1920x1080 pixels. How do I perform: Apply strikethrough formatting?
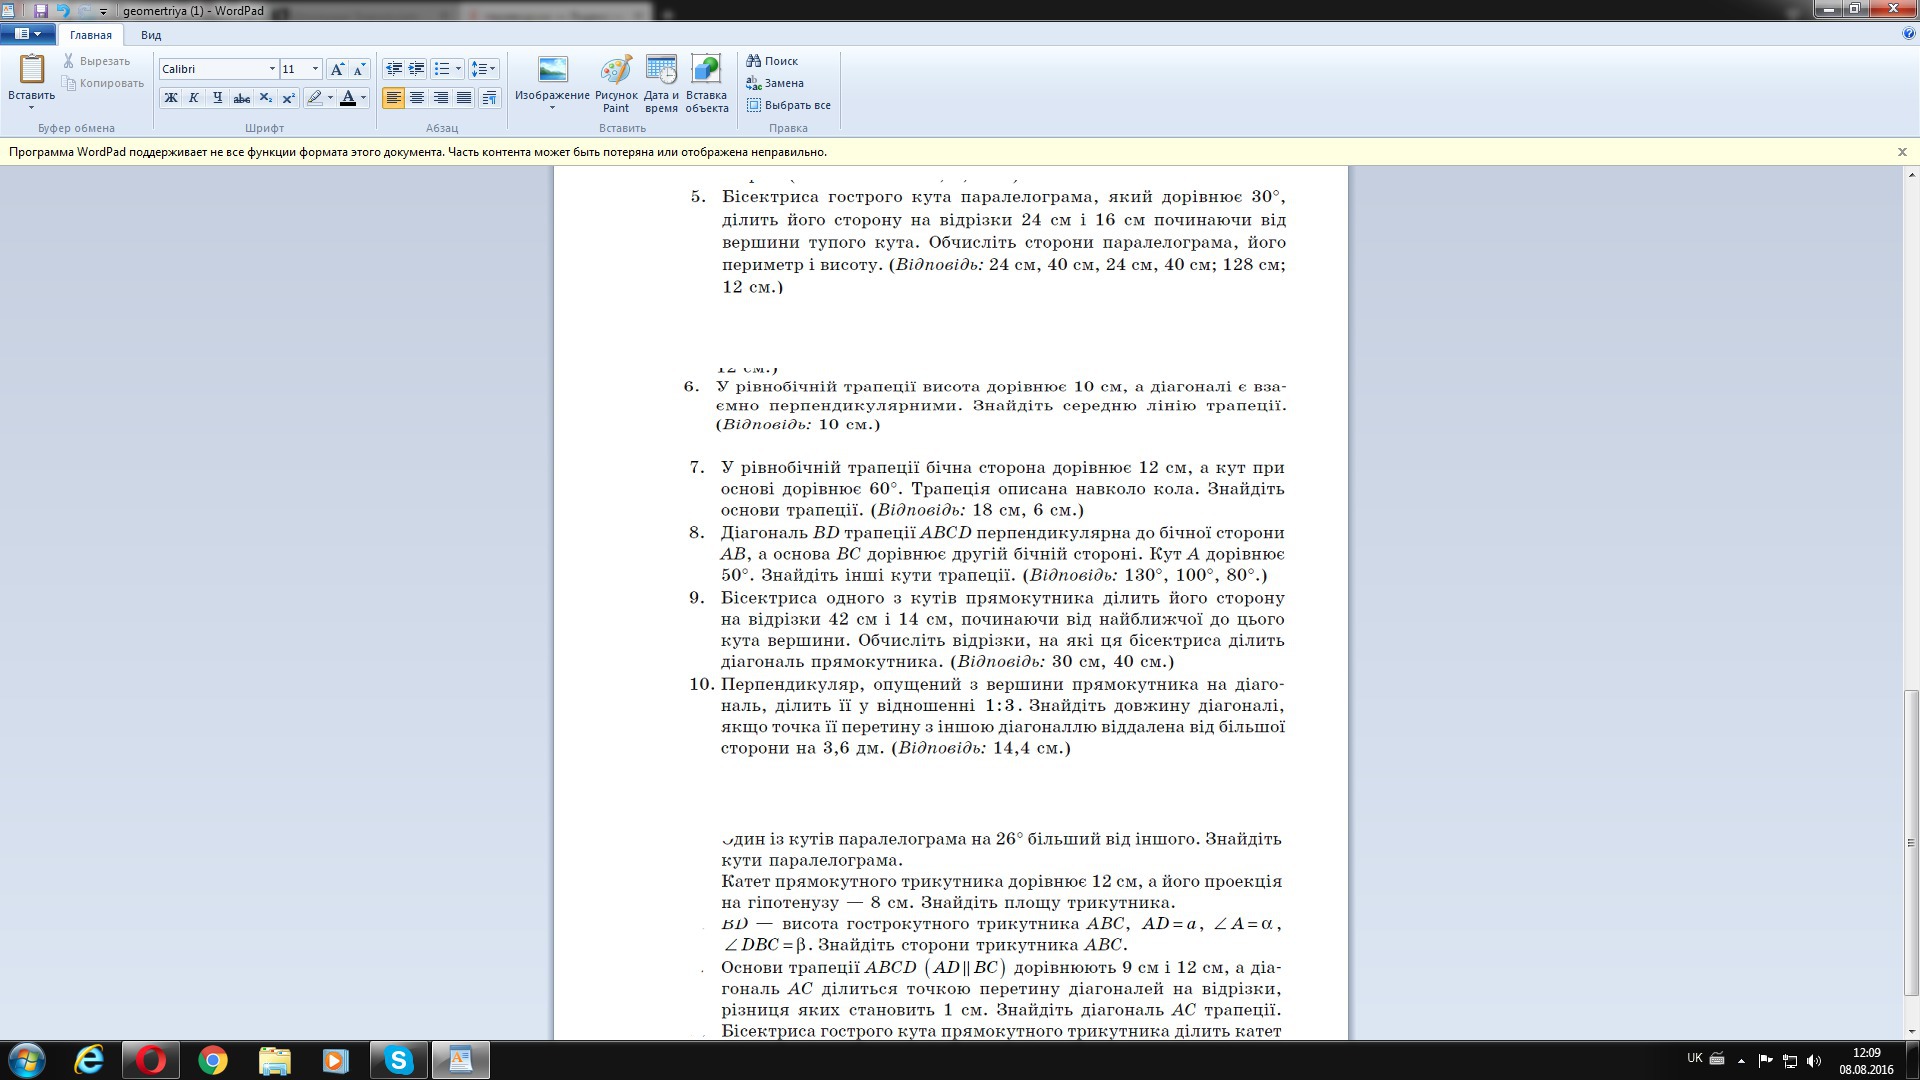241,98
